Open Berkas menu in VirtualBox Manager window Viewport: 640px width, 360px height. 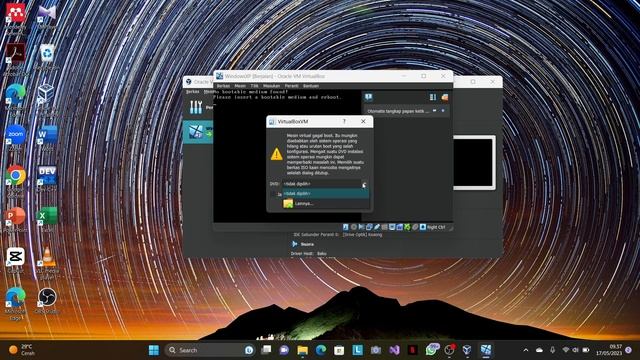click(193, 92)
